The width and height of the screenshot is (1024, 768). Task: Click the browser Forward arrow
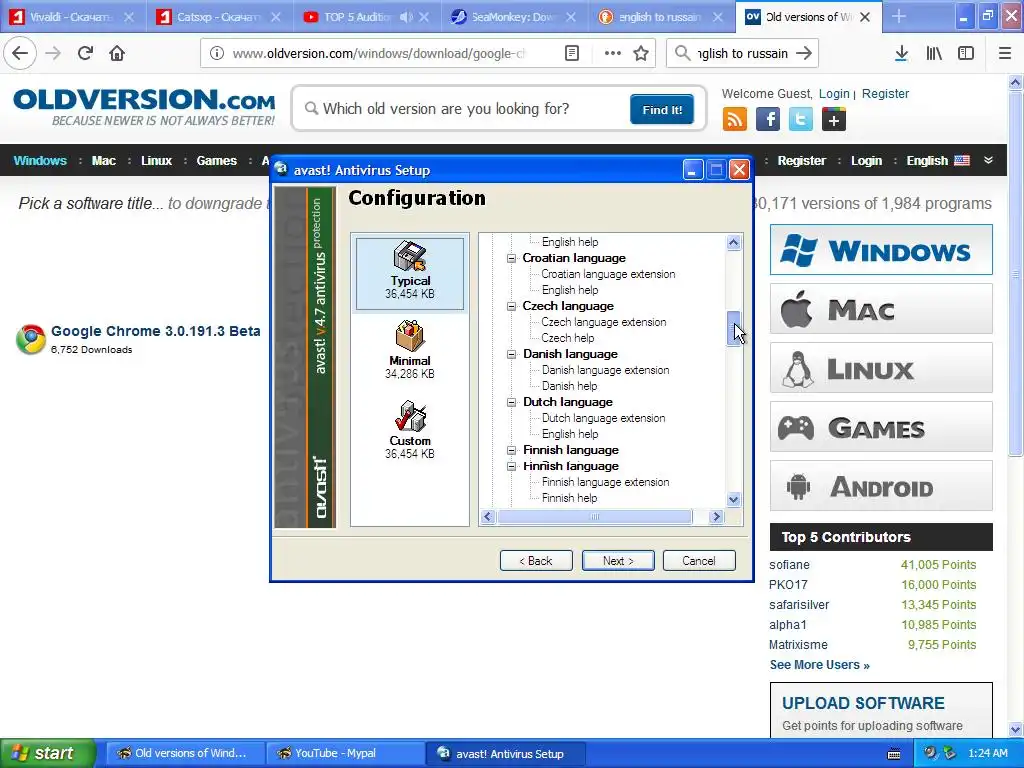(x=53, y=54)
